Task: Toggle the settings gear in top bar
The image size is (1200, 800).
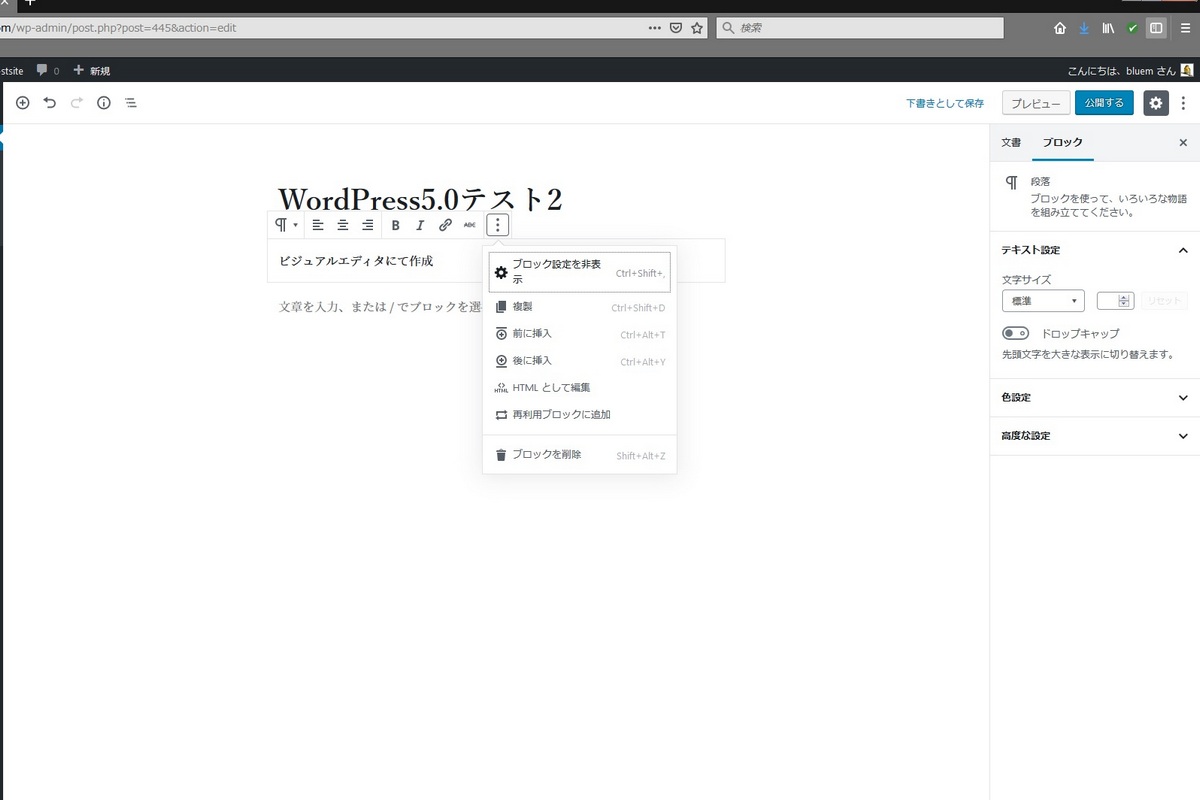Action: click(x=1156, y=103)
